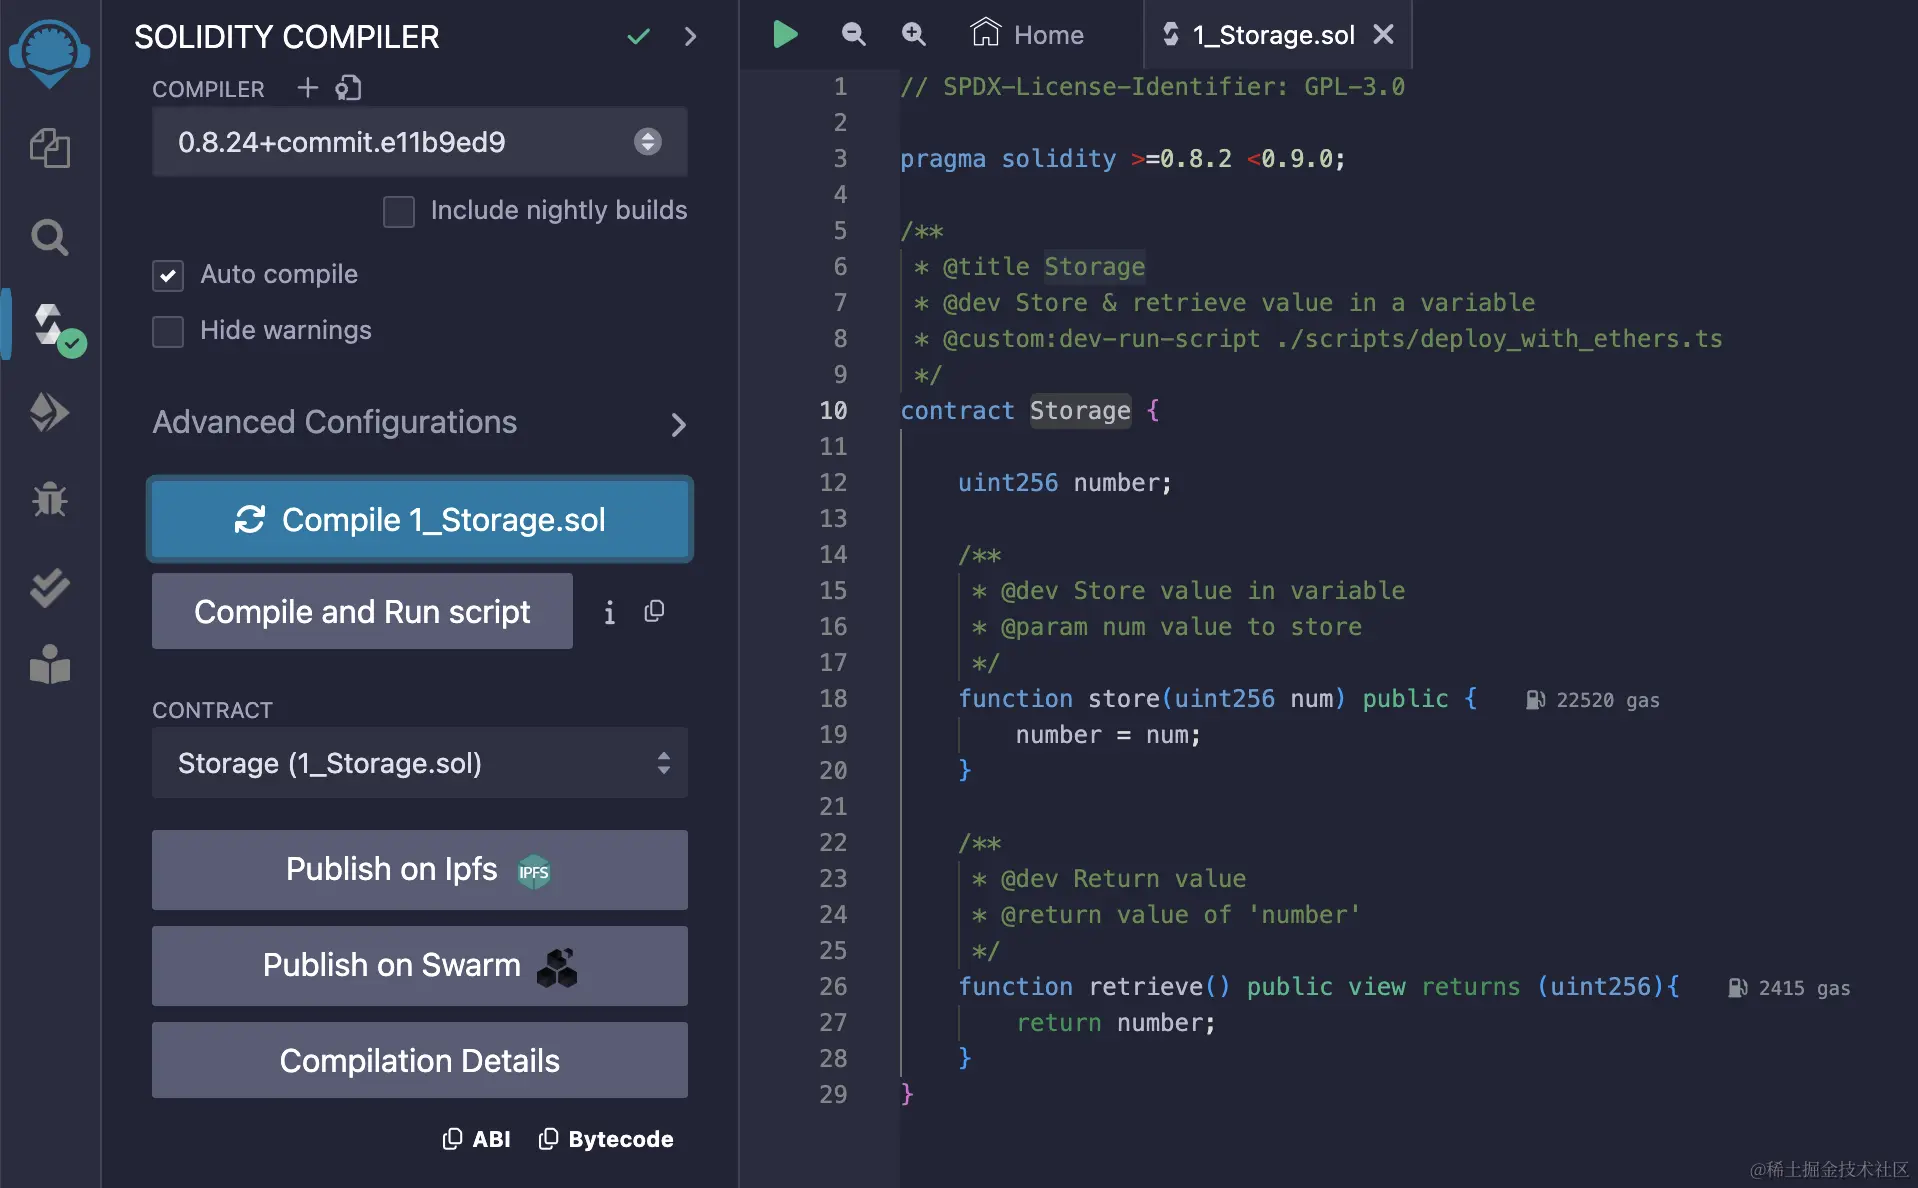Screen dimensions: 1918x1188
Task: Click the SPDX-License-Identifier comment line
Action: (x=1152, y=87)
